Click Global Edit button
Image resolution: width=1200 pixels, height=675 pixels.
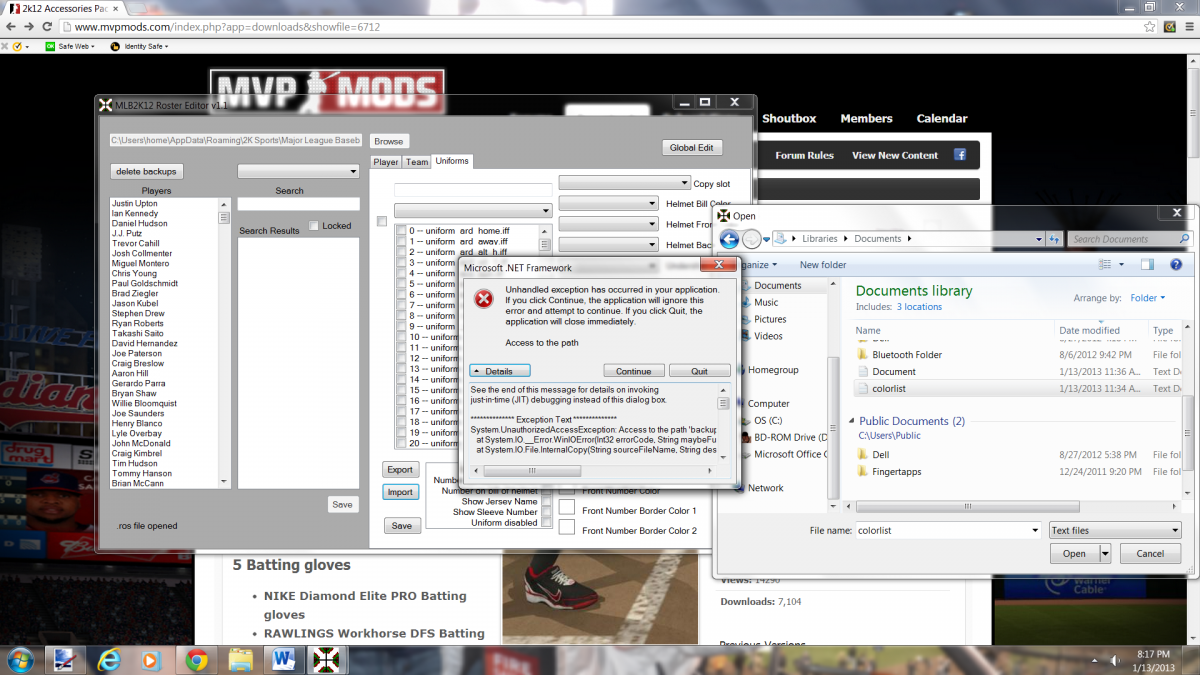(691, 147)
